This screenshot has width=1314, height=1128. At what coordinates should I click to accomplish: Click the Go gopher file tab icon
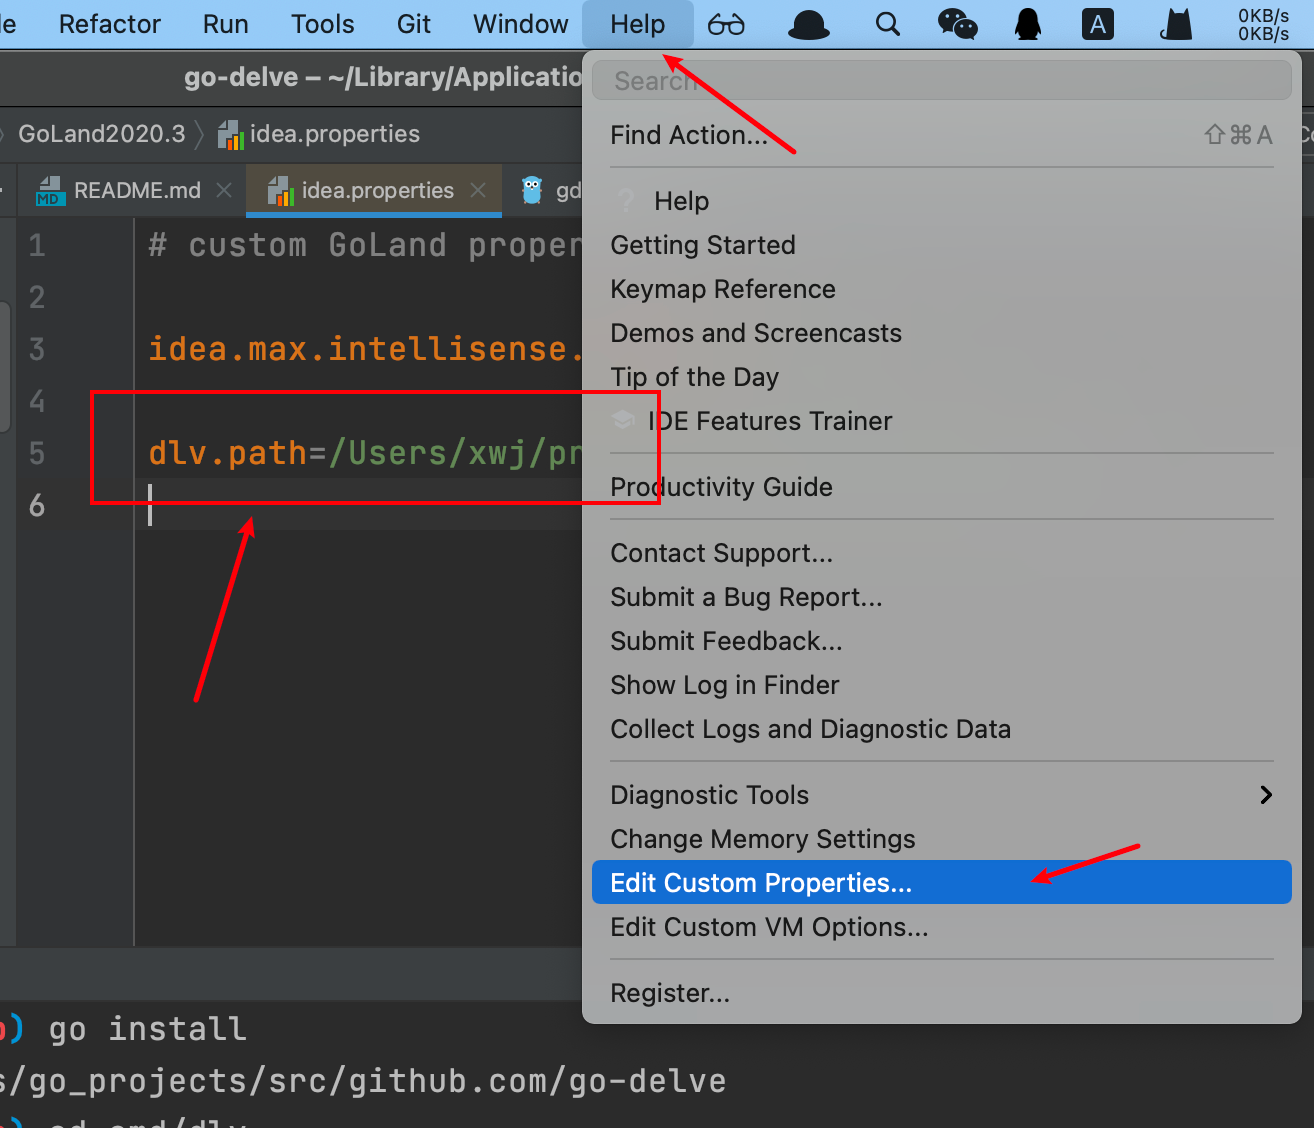click(x=532, y=190)
